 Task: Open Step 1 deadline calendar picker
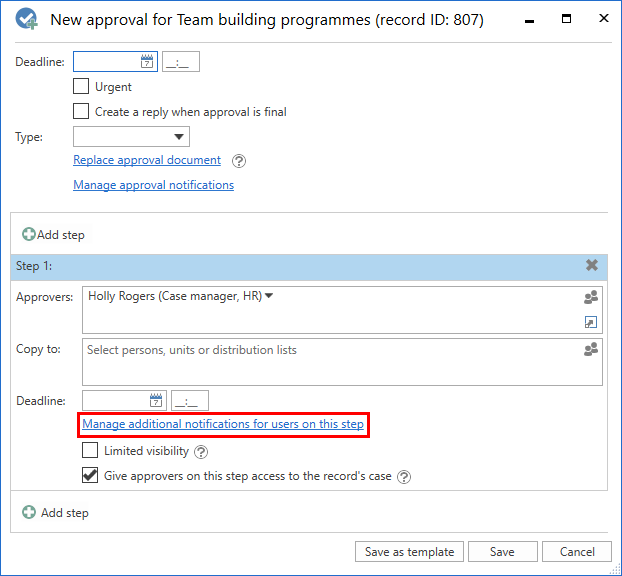point(156,401)
